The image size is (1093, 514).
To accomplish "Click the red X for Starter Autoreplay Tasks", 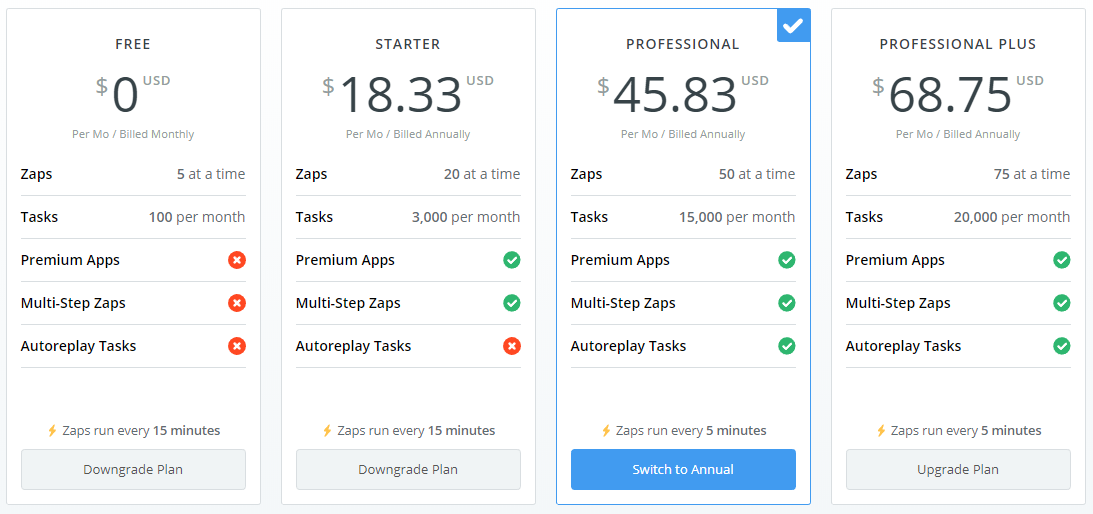I will pos(512,346).
